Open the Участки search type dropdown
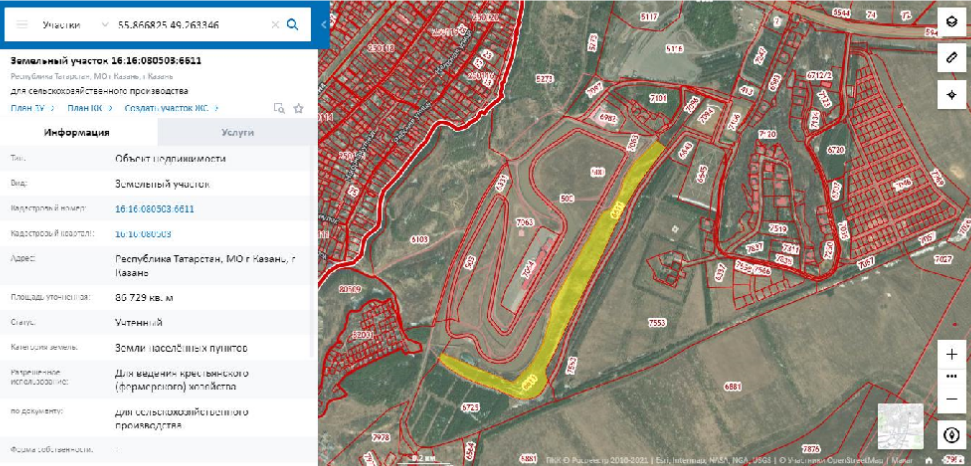 click(76, 24)
